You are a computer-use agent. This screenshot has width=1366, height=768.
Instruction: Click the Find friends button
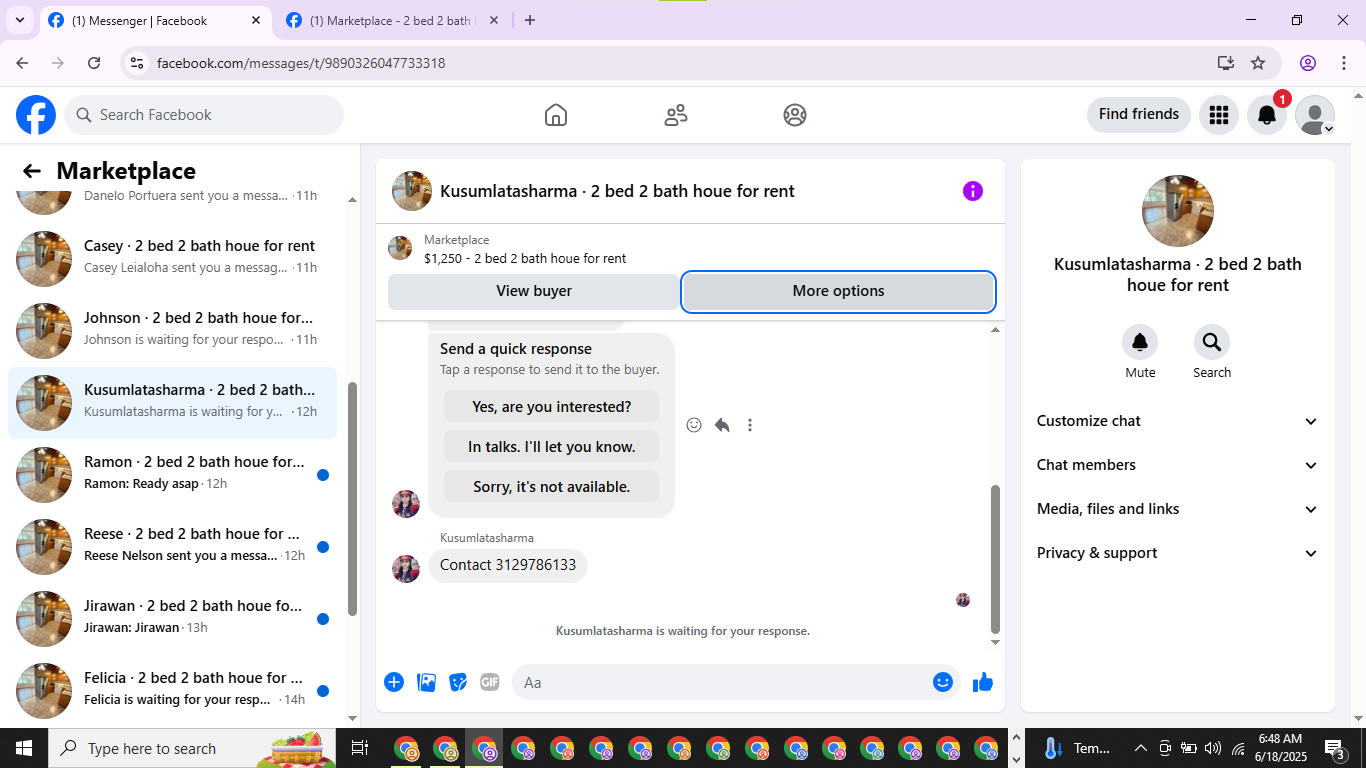pos(1139,114)
